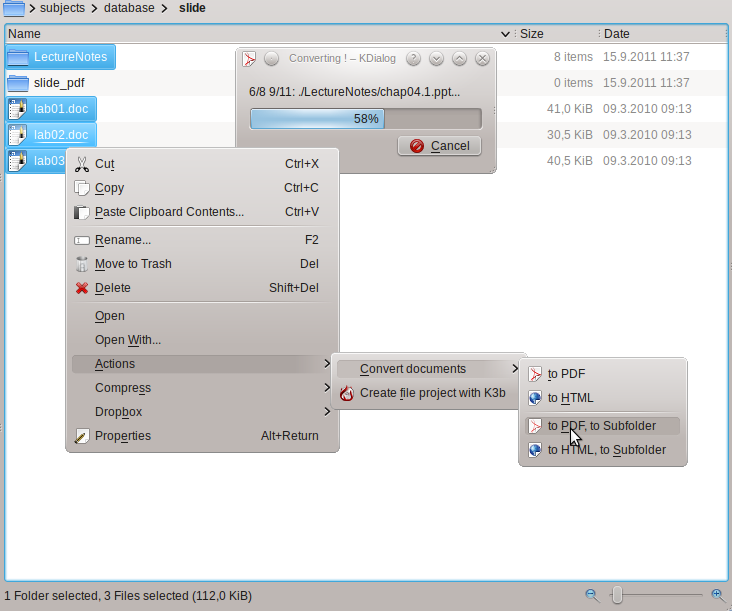Cancel the conversion in KDialog
This screenshot has width=732, height=611.
click(x=439, y=146)
